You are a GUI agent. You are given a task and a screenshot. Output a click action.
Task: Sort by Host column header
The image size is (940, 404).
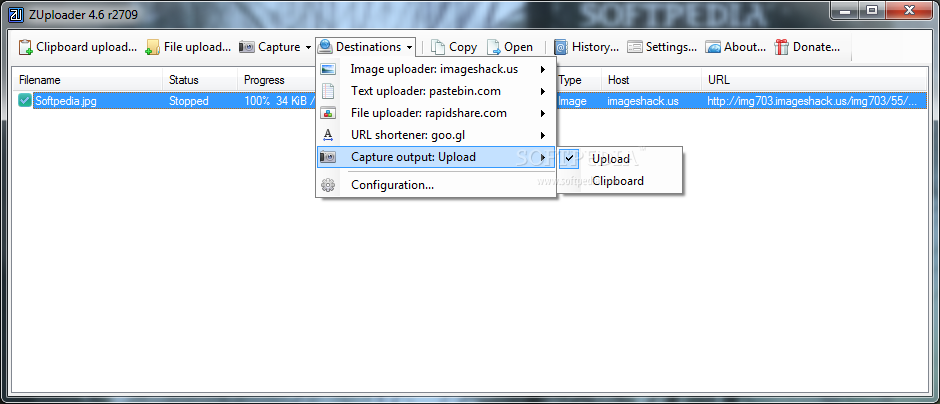652,80
